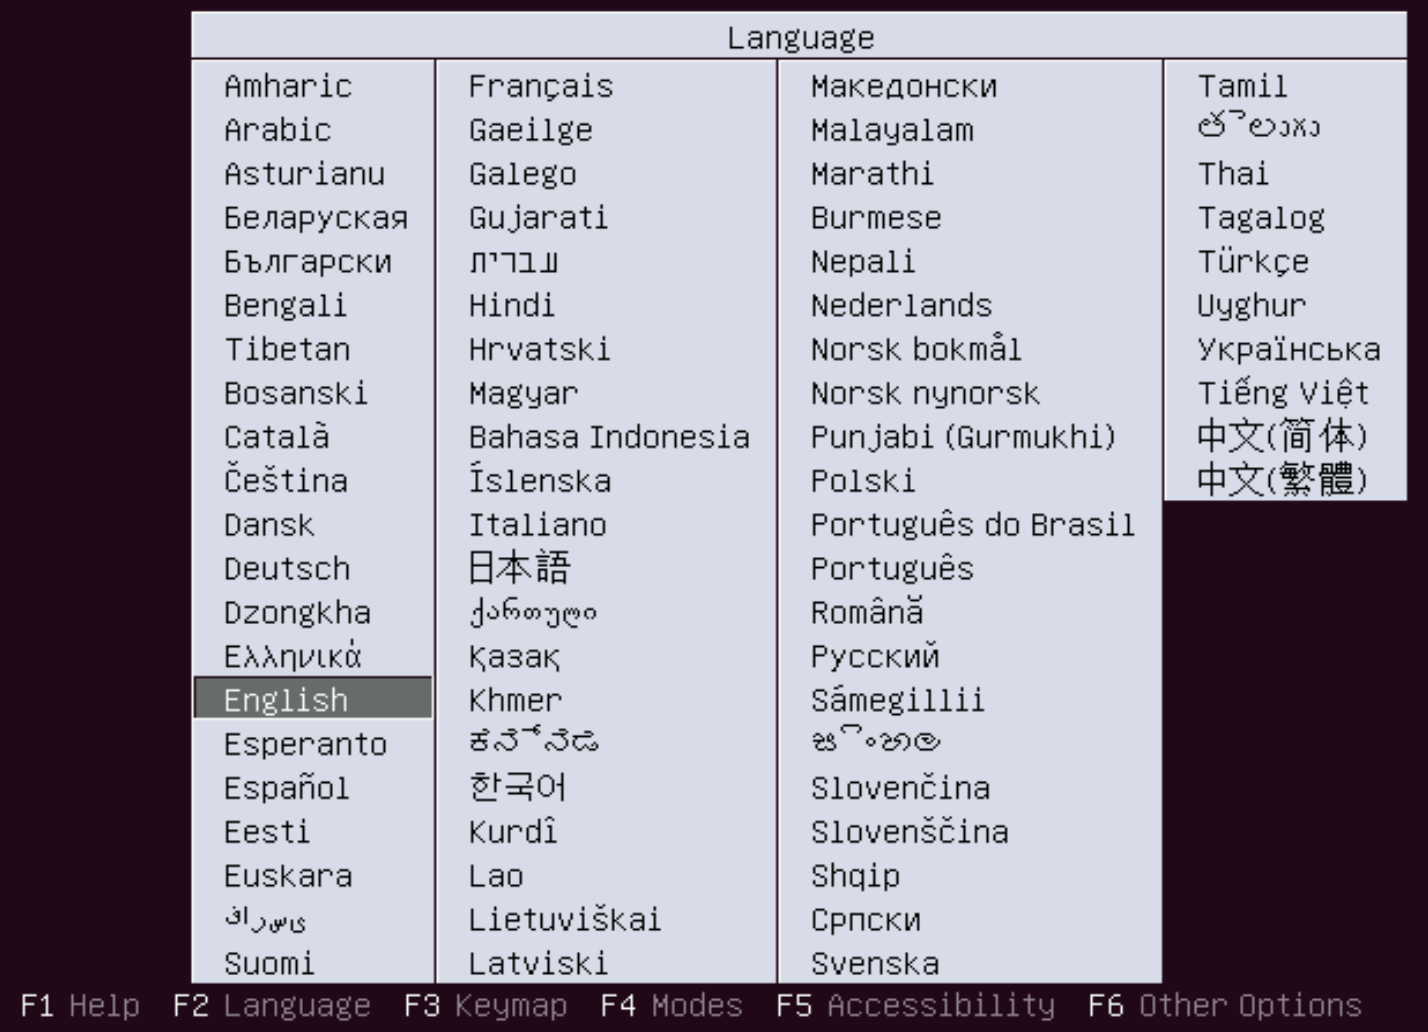Choose Português do Brasil

click(x=972, y=525)
